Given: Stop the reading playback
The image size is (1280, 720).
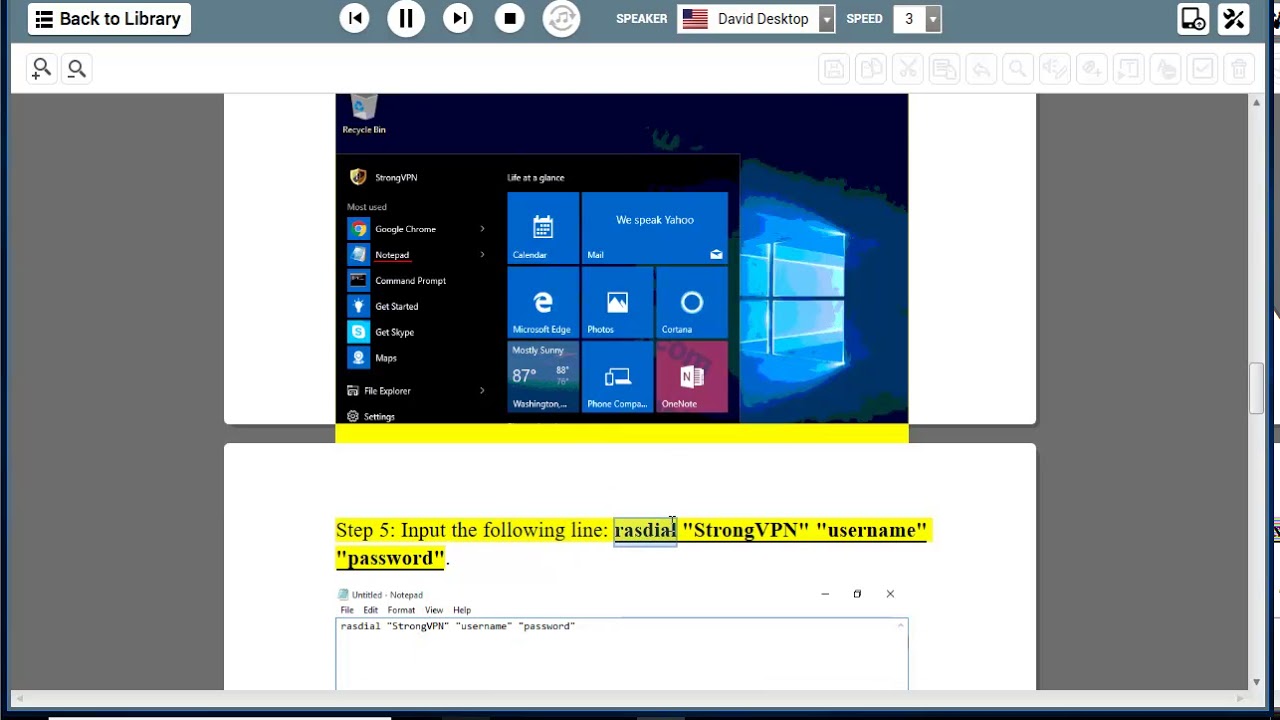Looking at the screenshot, I should [x=510, y=19].
